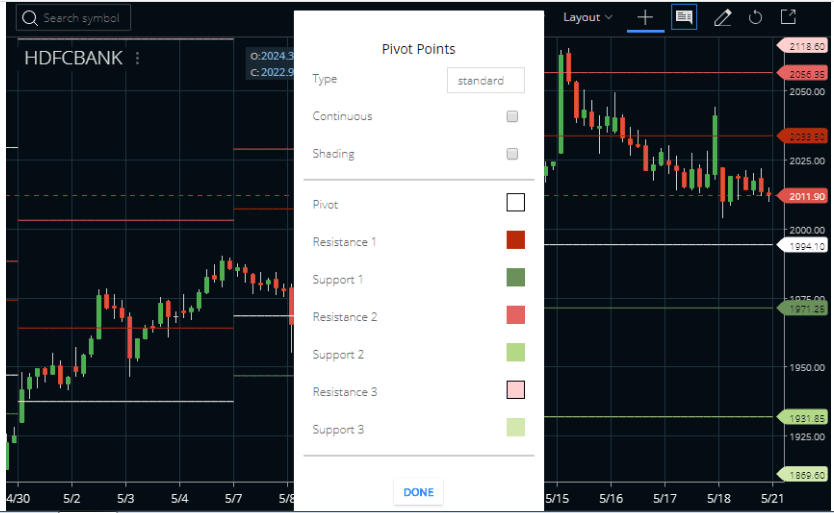Enable the Shading checkbox
834x513 pixels.
click(512, 154)
